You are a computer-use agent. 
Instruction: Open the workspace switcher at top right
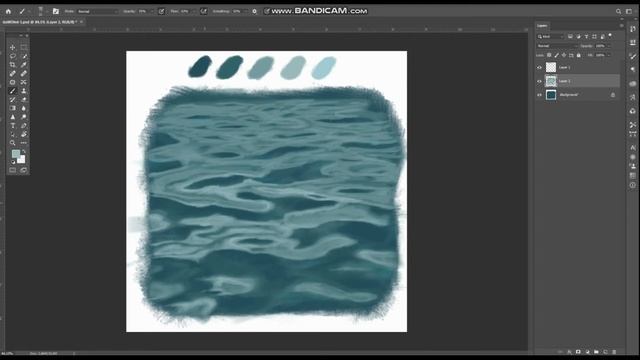tap(629, 11)
